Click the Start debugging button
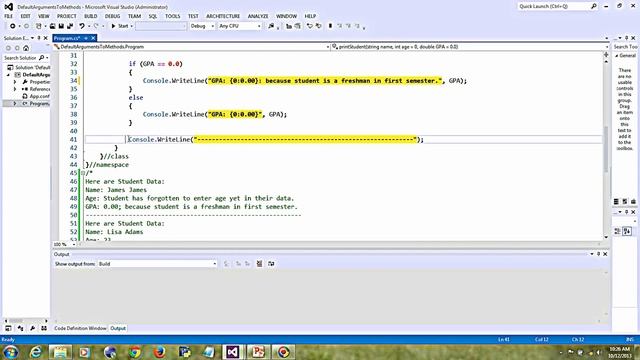 pos(120,26)
